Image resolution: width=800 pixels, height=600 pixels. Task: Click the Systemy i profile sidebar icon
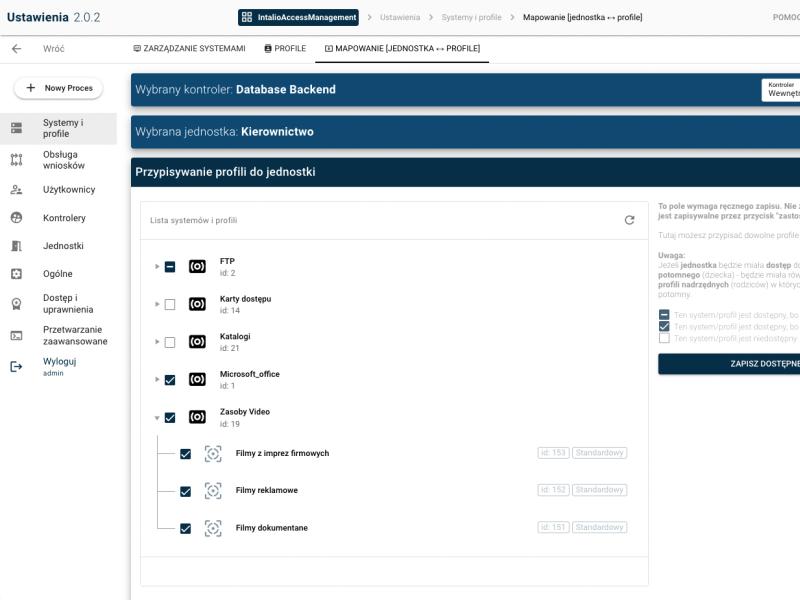16,128
